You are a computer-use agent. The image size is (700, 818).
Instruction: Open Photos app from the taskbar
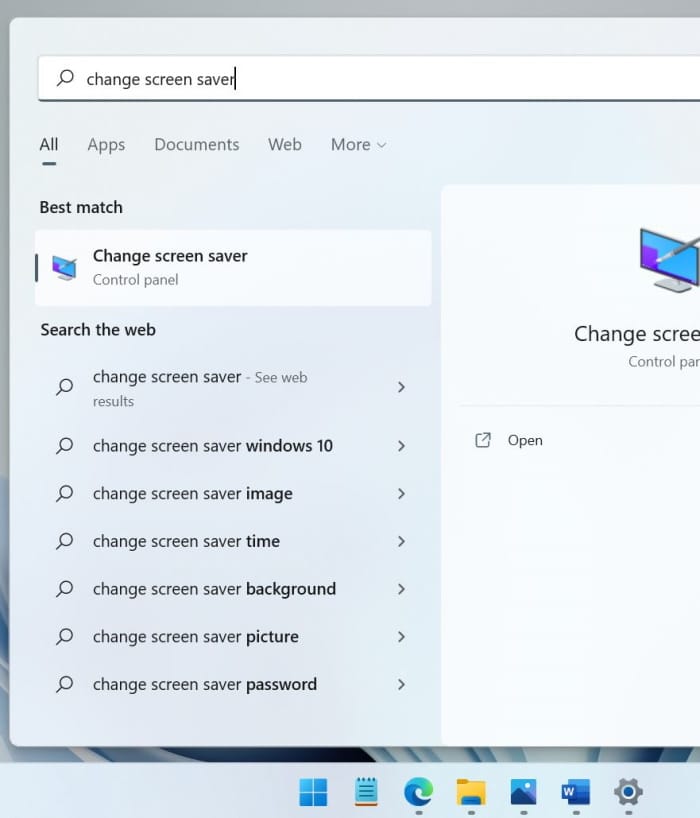coord(524,792)
